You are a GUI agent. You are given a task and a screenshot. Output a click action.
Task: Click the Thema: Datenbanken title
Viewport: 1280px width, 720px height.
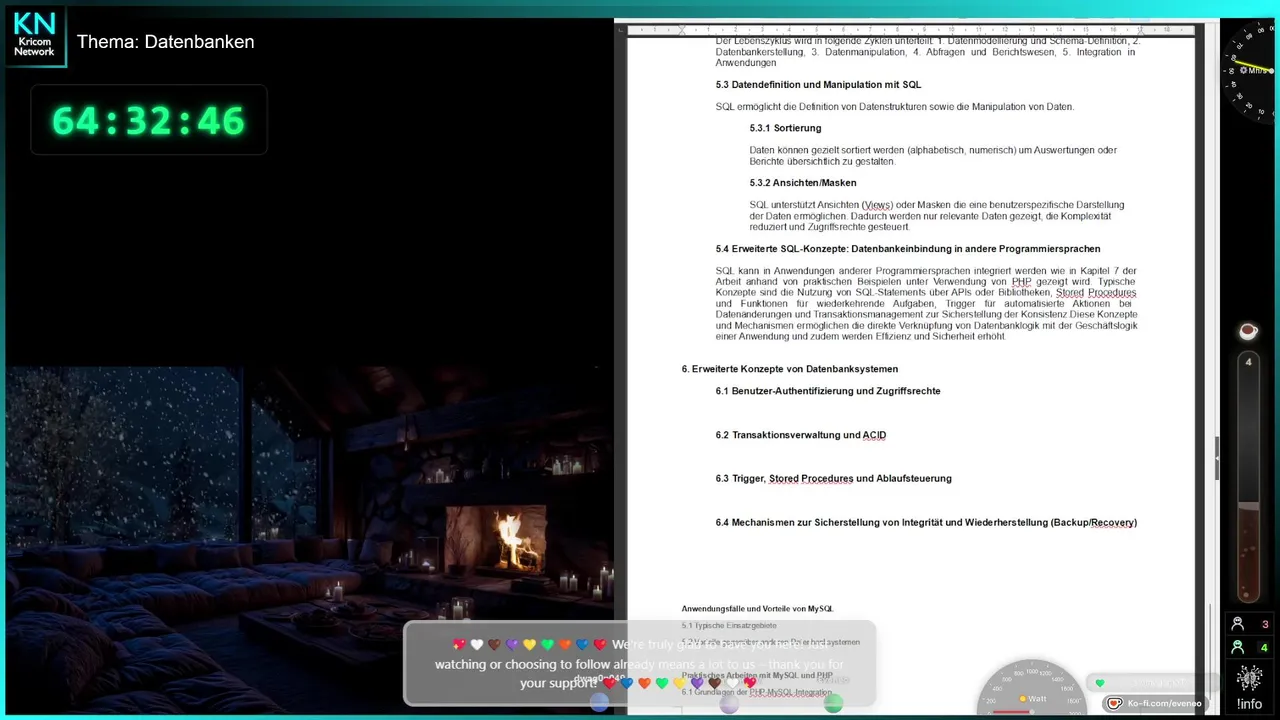[166, 42]
